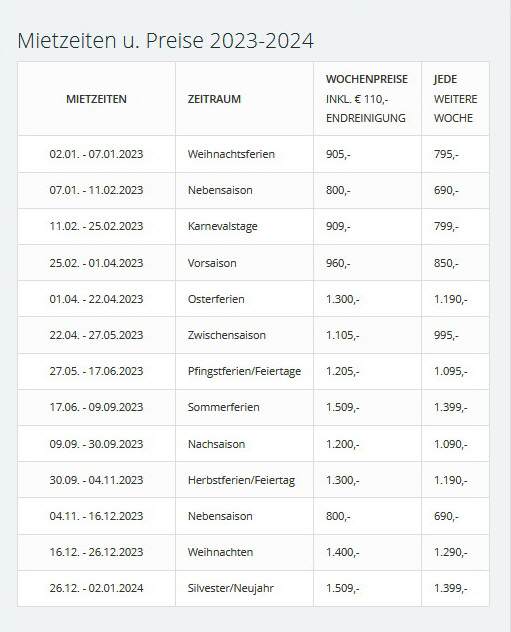Select date range 22.04. - 27.05.2023
Image resolution: width=511 pixels, height=632 pixels.
[96, 335]
